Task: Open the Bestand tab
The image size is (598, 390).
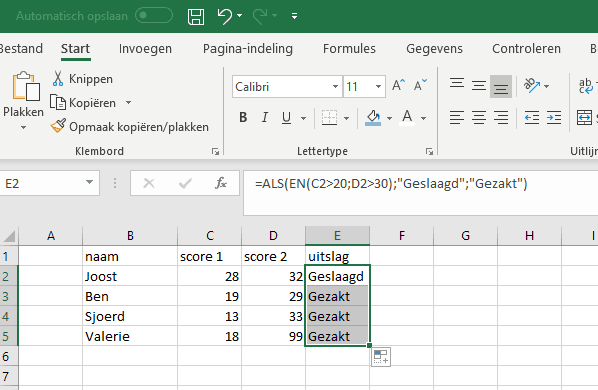Action: [21, 49]
